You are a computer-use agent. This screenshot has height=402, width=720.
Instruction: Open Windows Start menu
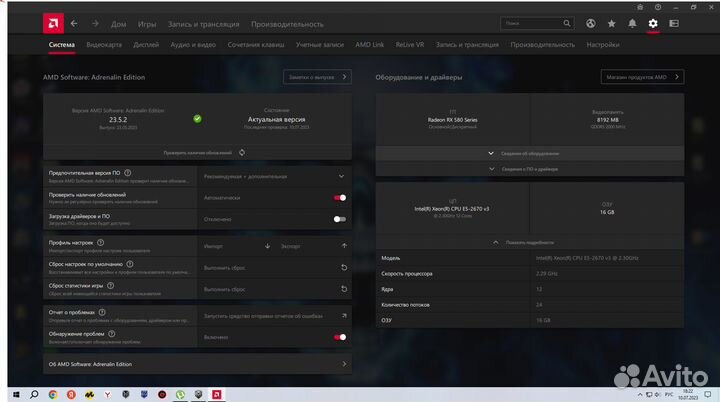[16, 395]
